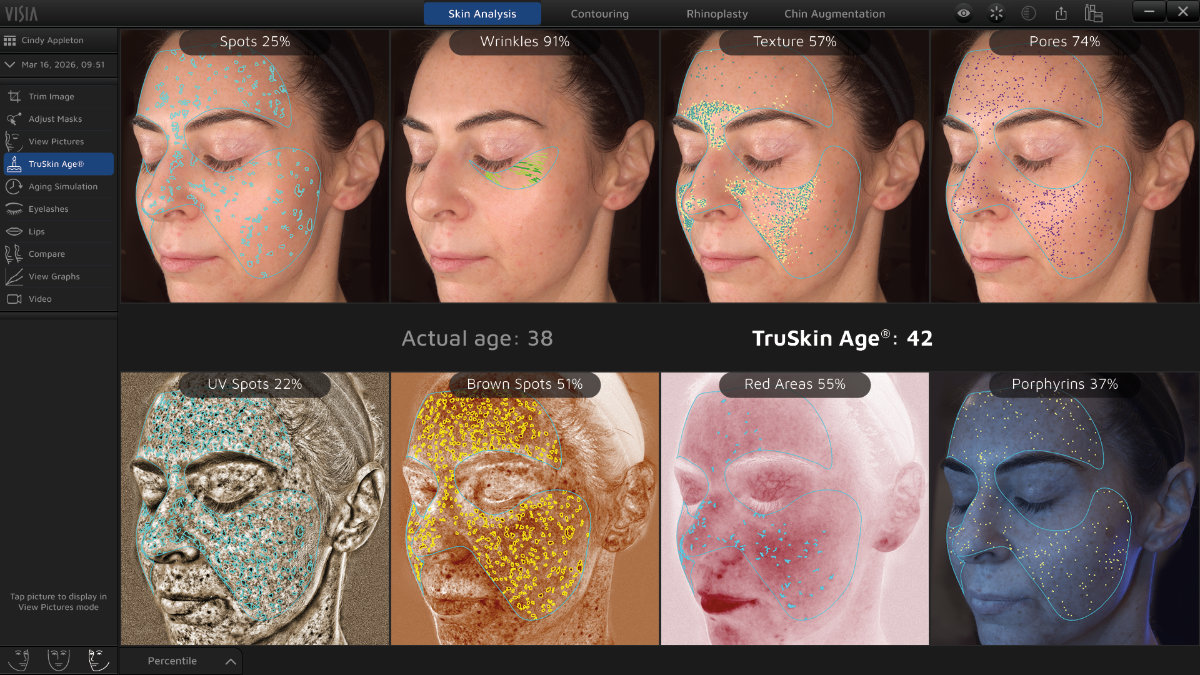Click the lined circle icon in toolbar
Screen dimensions: 1200x675
(1027, 13)
